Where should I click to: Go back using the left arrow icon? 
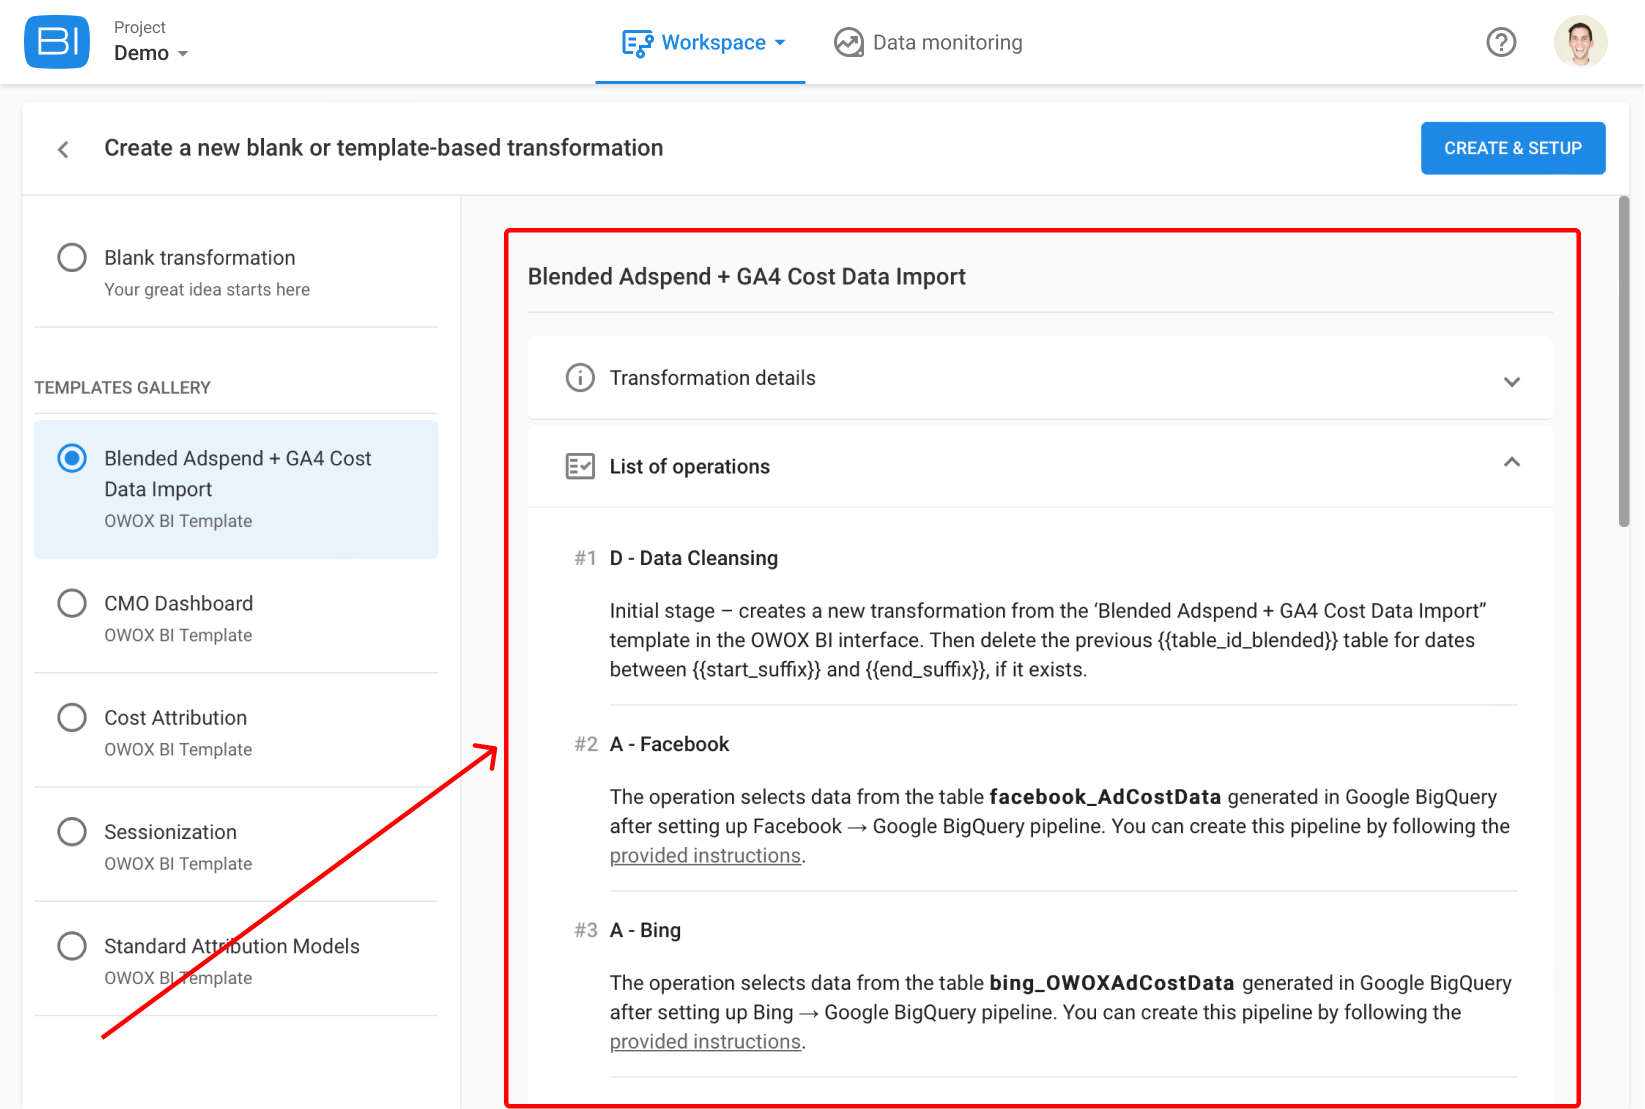coord(63,149)
